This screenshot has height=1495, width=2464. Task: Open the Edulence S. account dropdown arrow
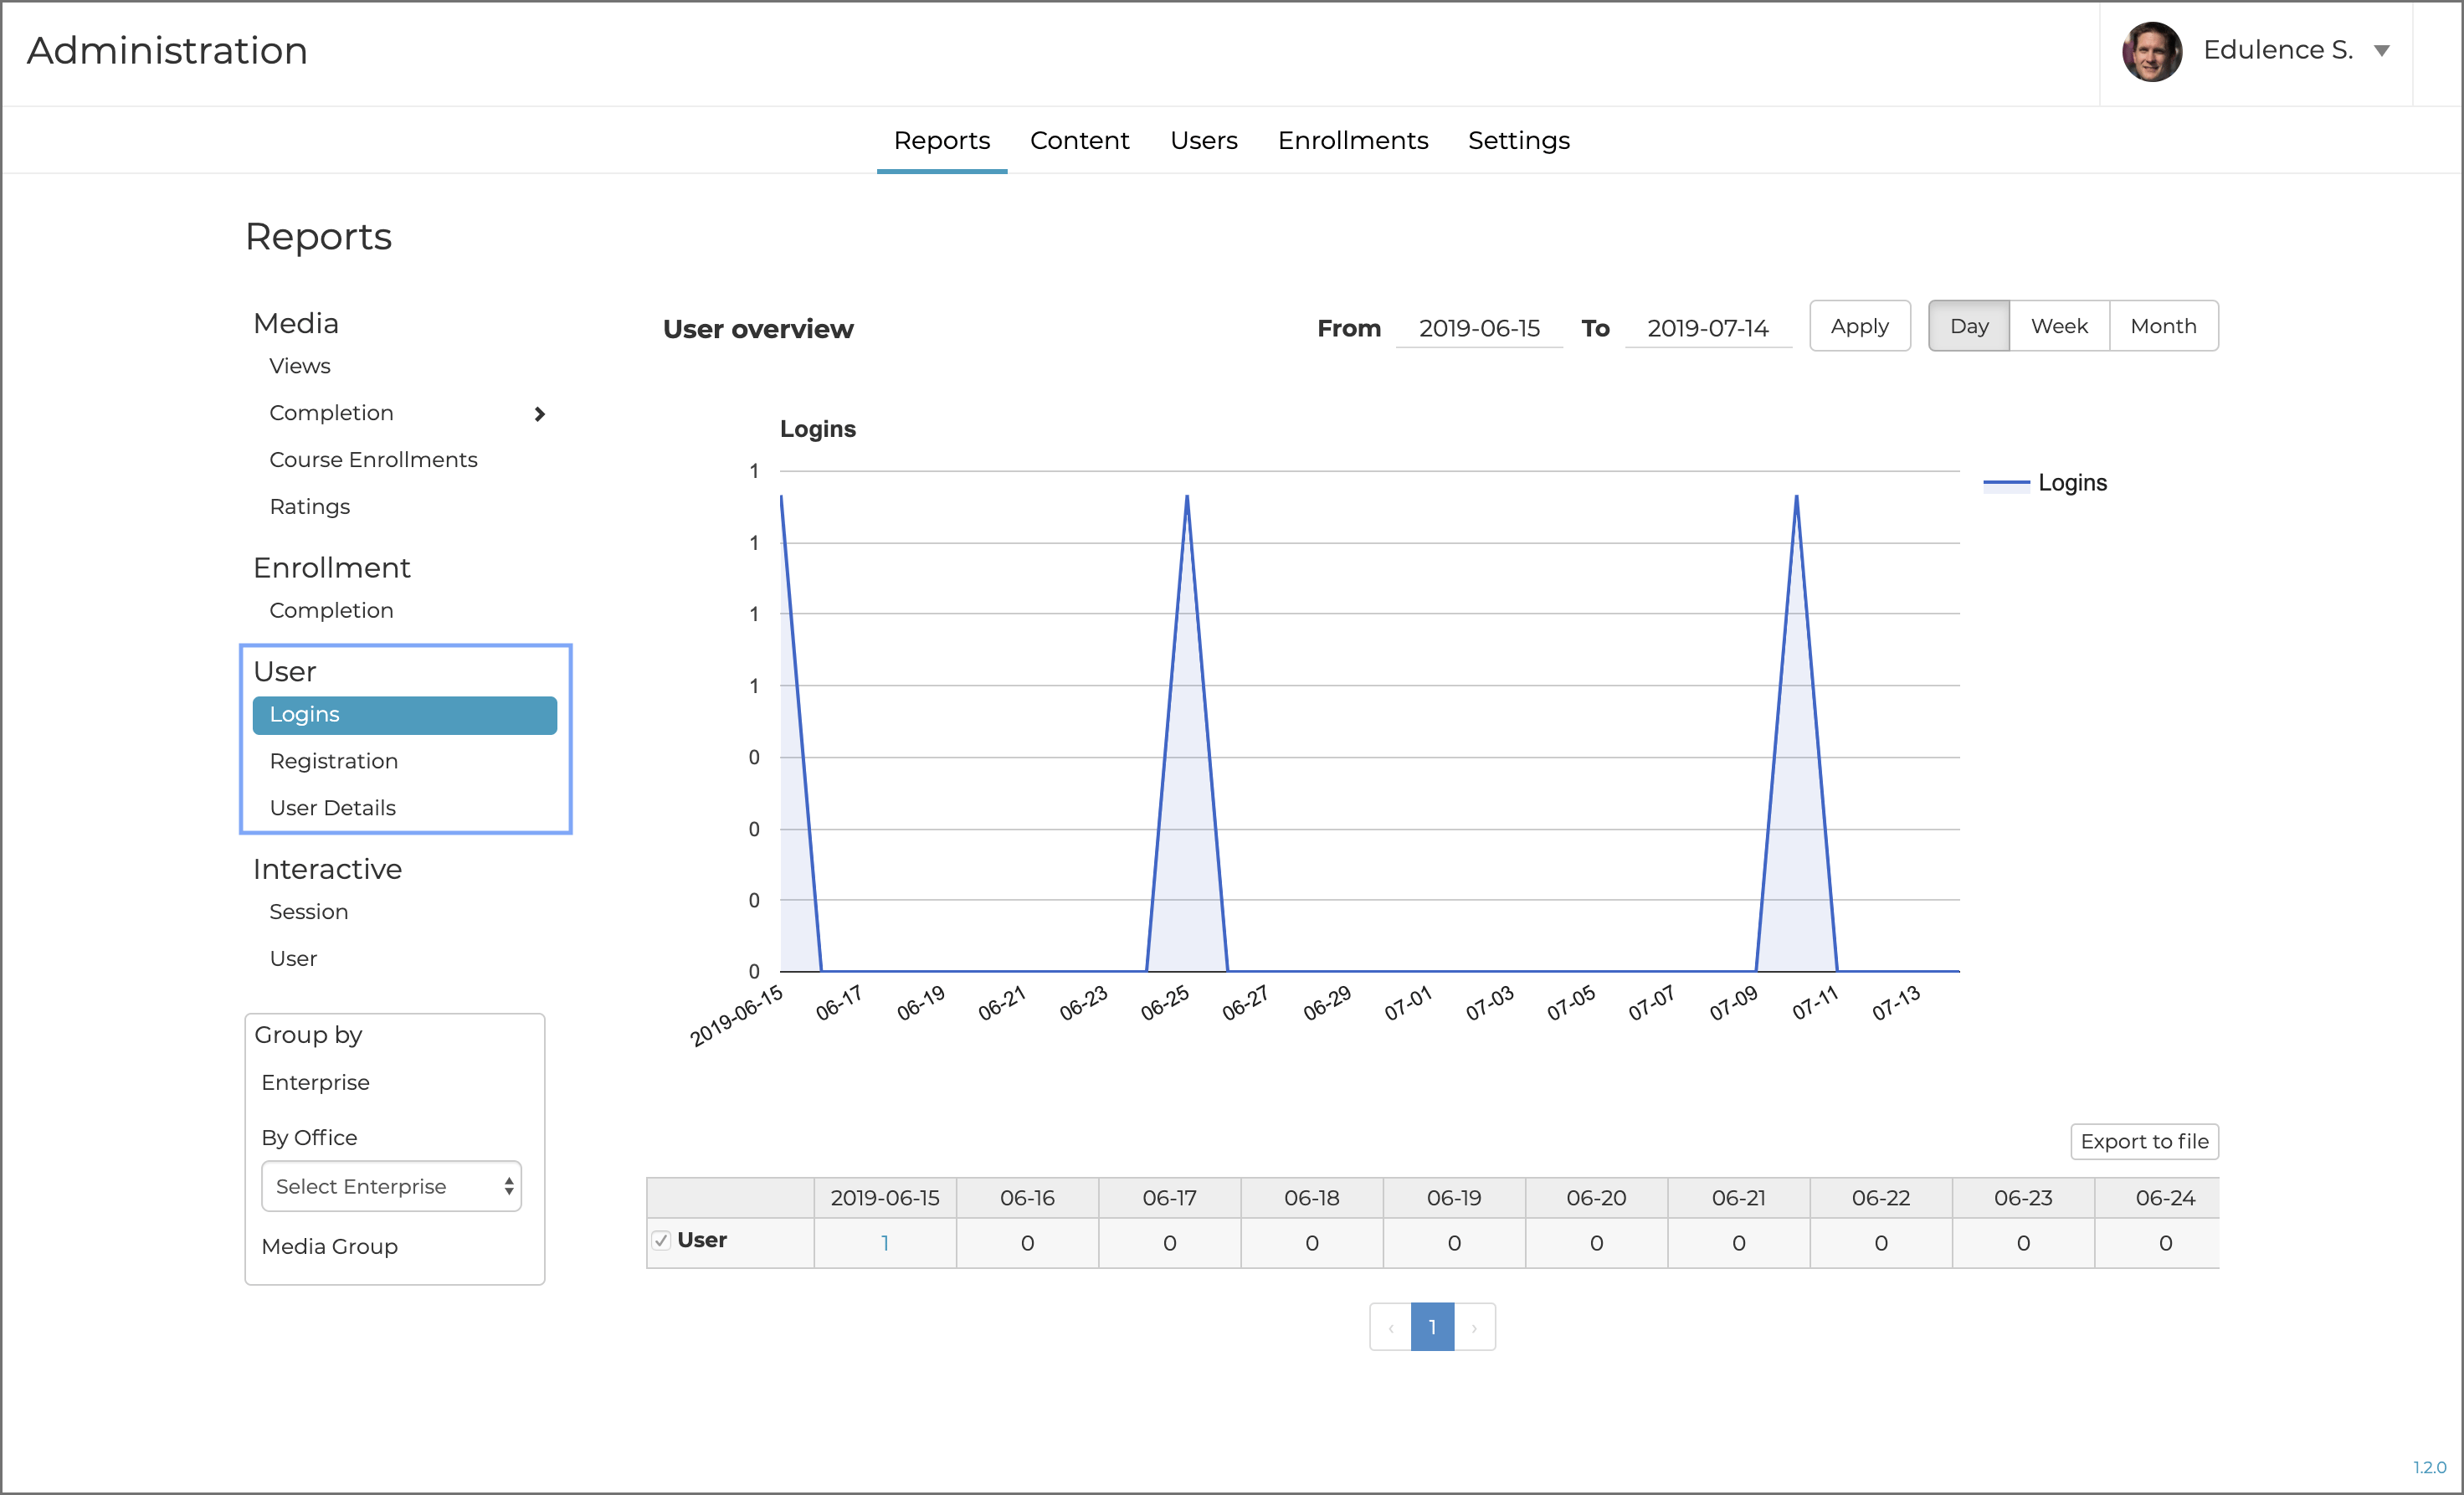point(2382,51)
